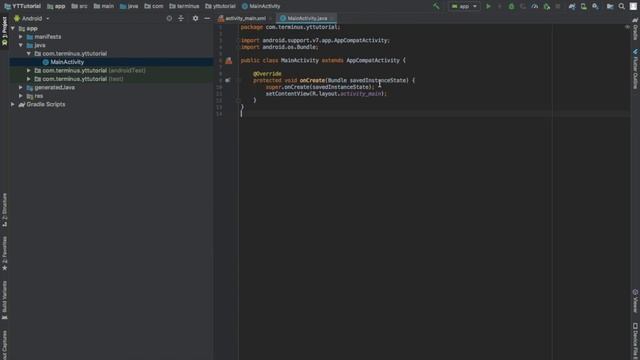The height and width of the screenshot is (360, 640).
Task: Toggle the 1: Project tool window
Action: [x=4, y=32]
